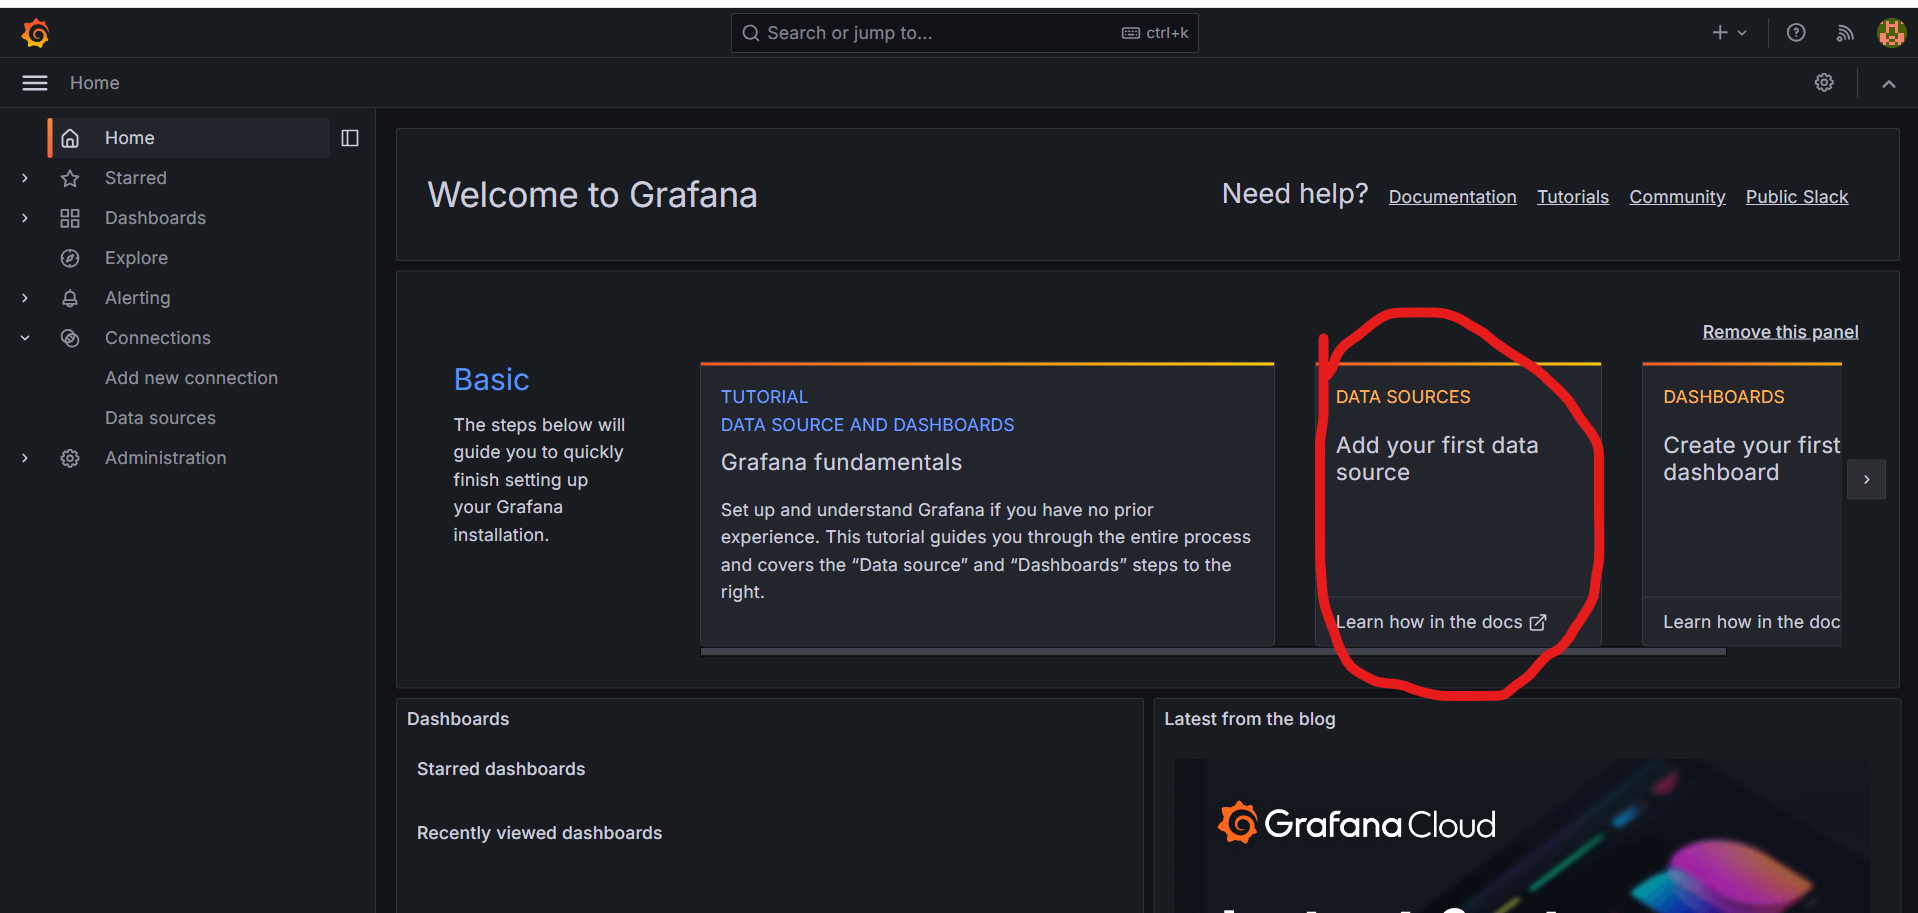Open the Documentation link

point(1452,197)
